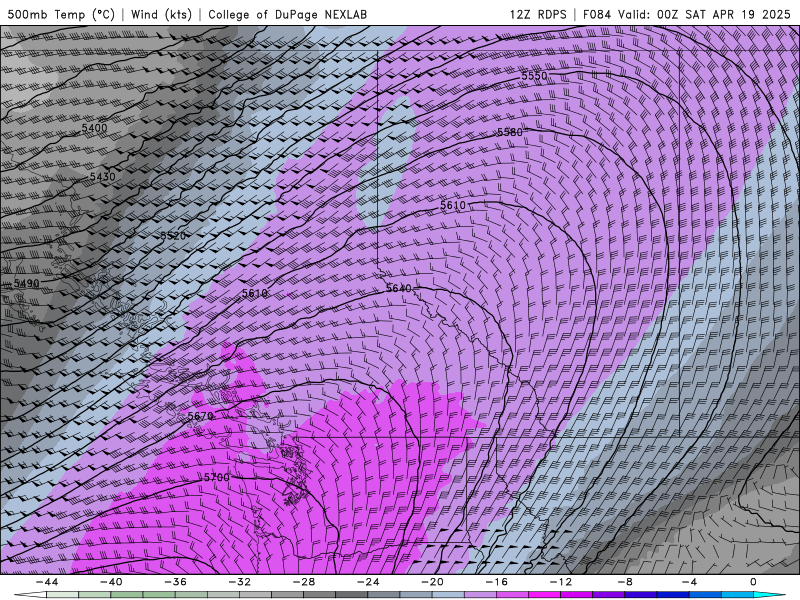
Task: Click the 5580 height contour label
Action: [510, 132]
